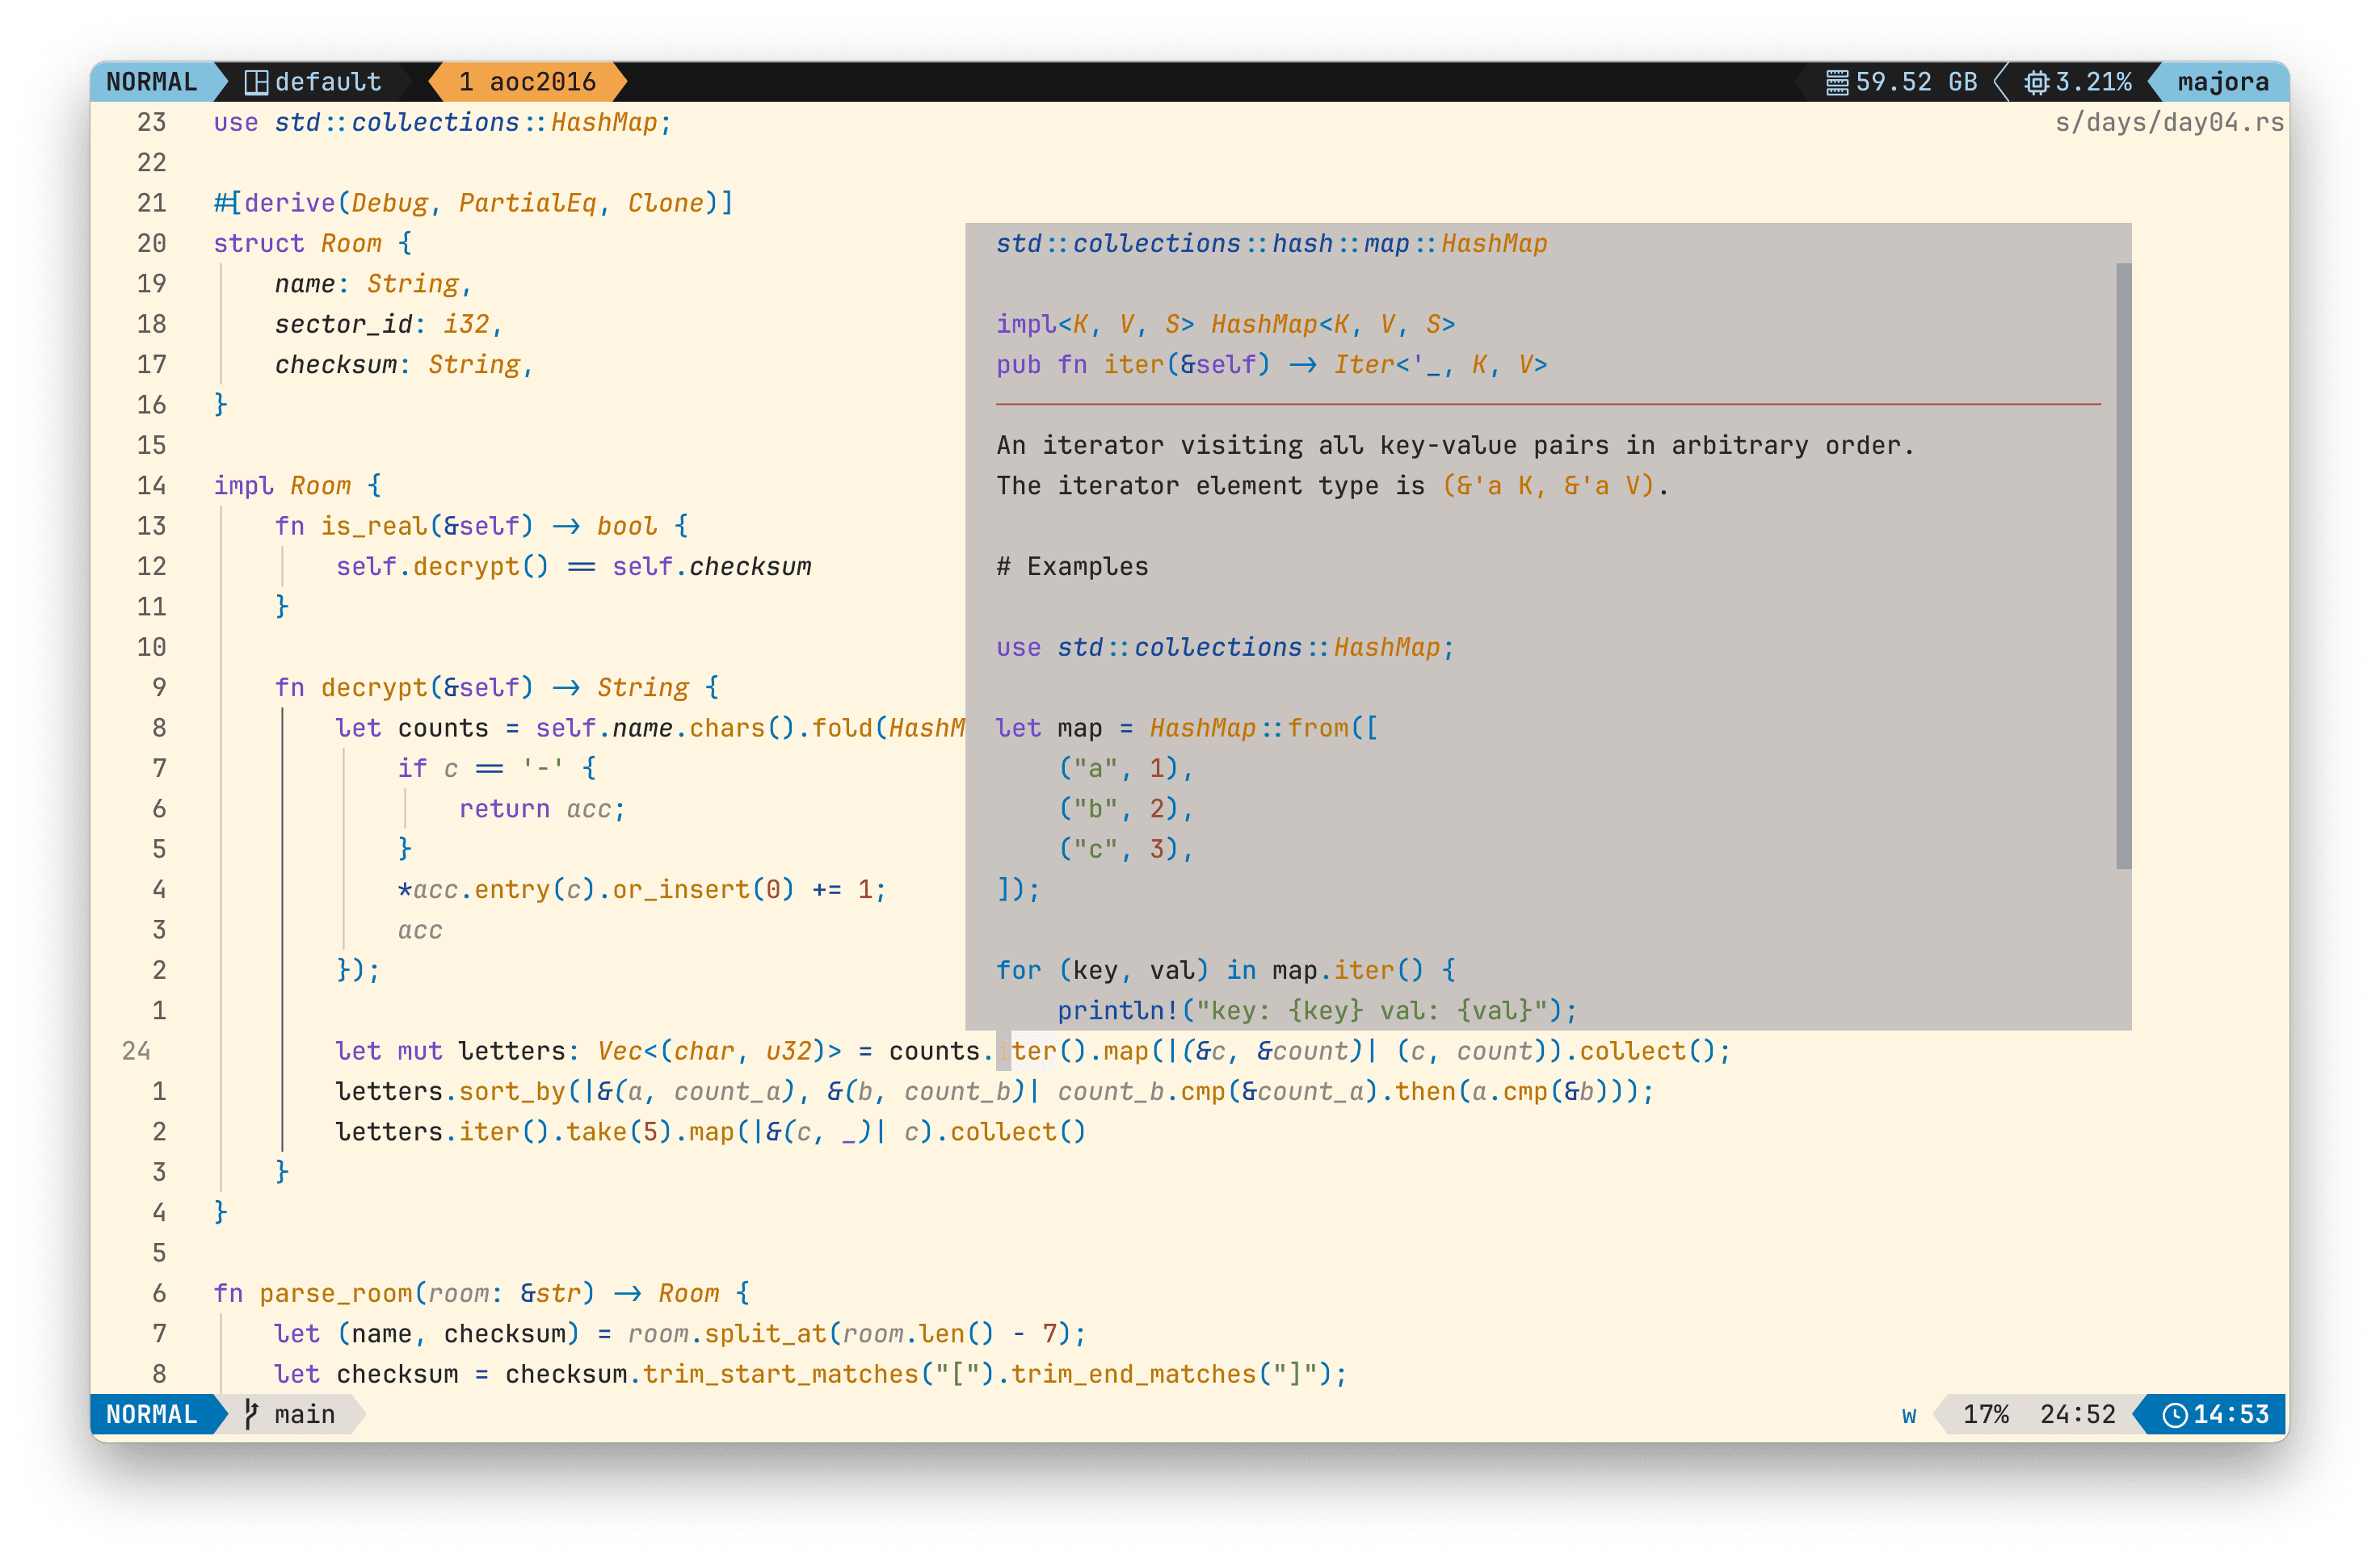This screenshot has height=1562, width=2380.
Task: Click 'letters.iter().take(5)' line
Action: (711, 1132)
